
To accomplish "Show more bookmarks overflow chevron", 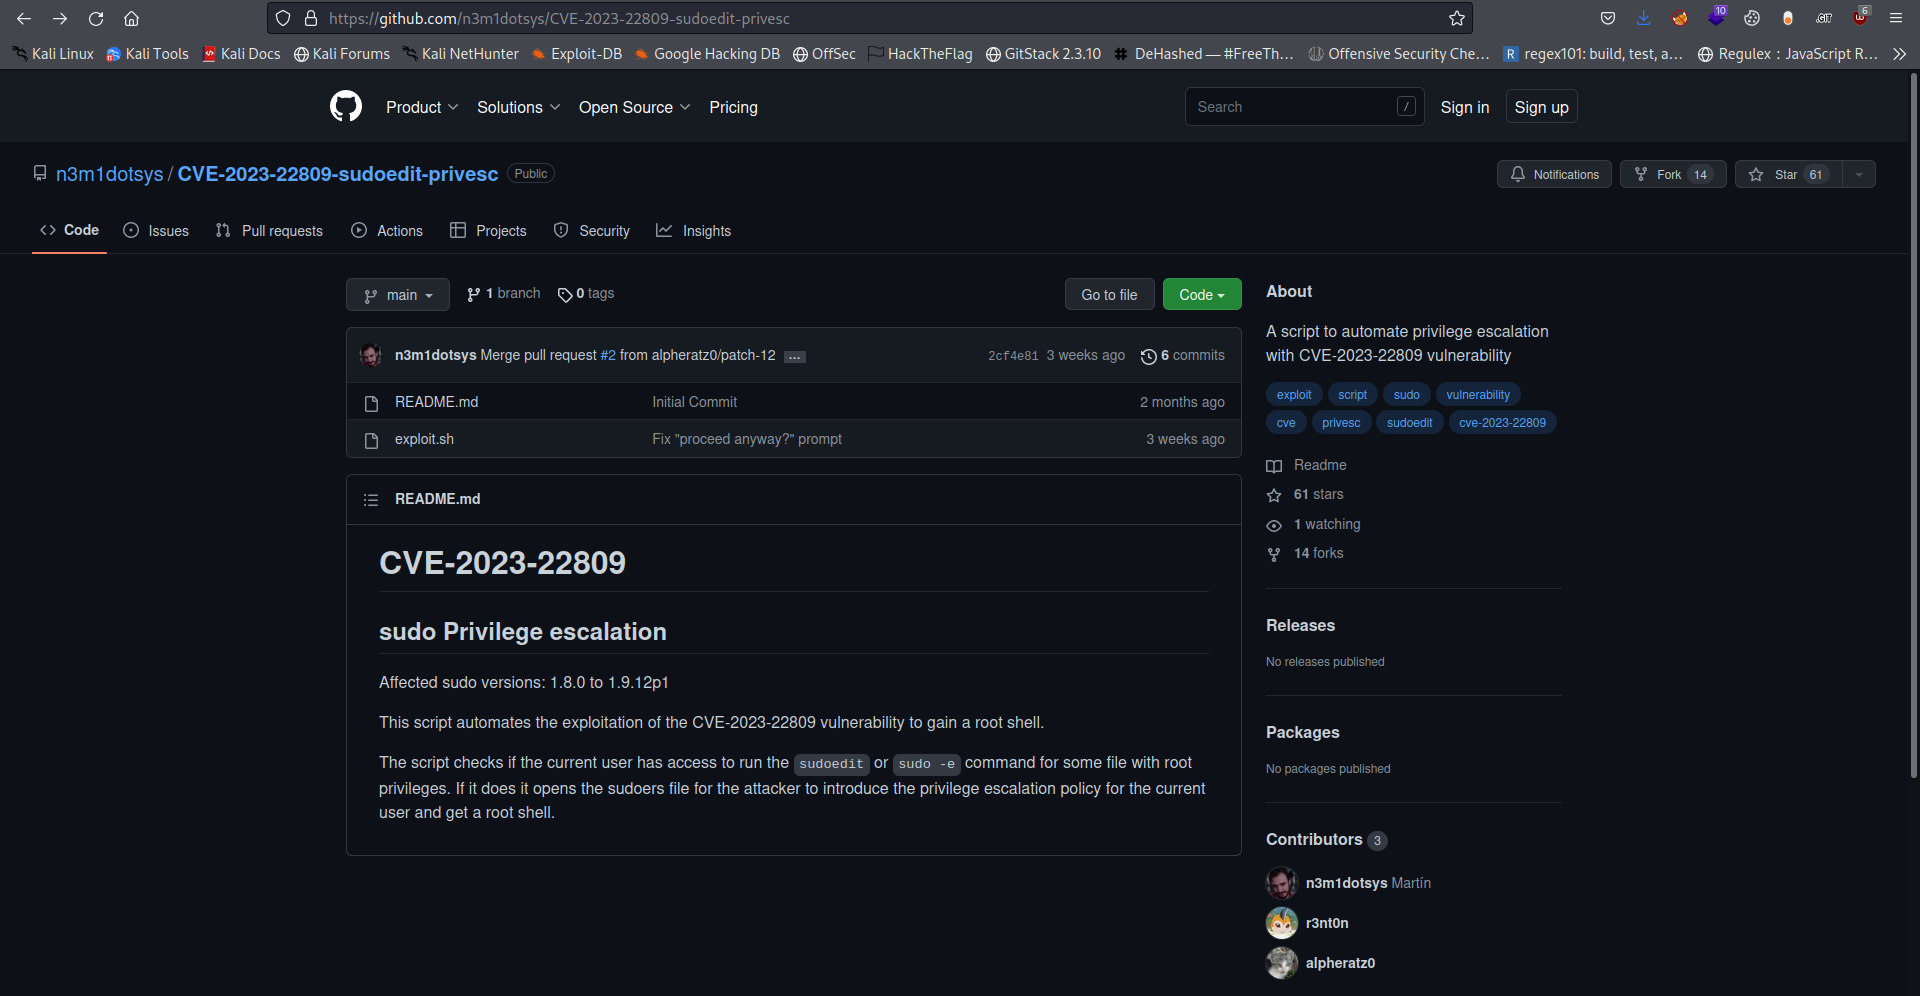I will pos(1899,54).
